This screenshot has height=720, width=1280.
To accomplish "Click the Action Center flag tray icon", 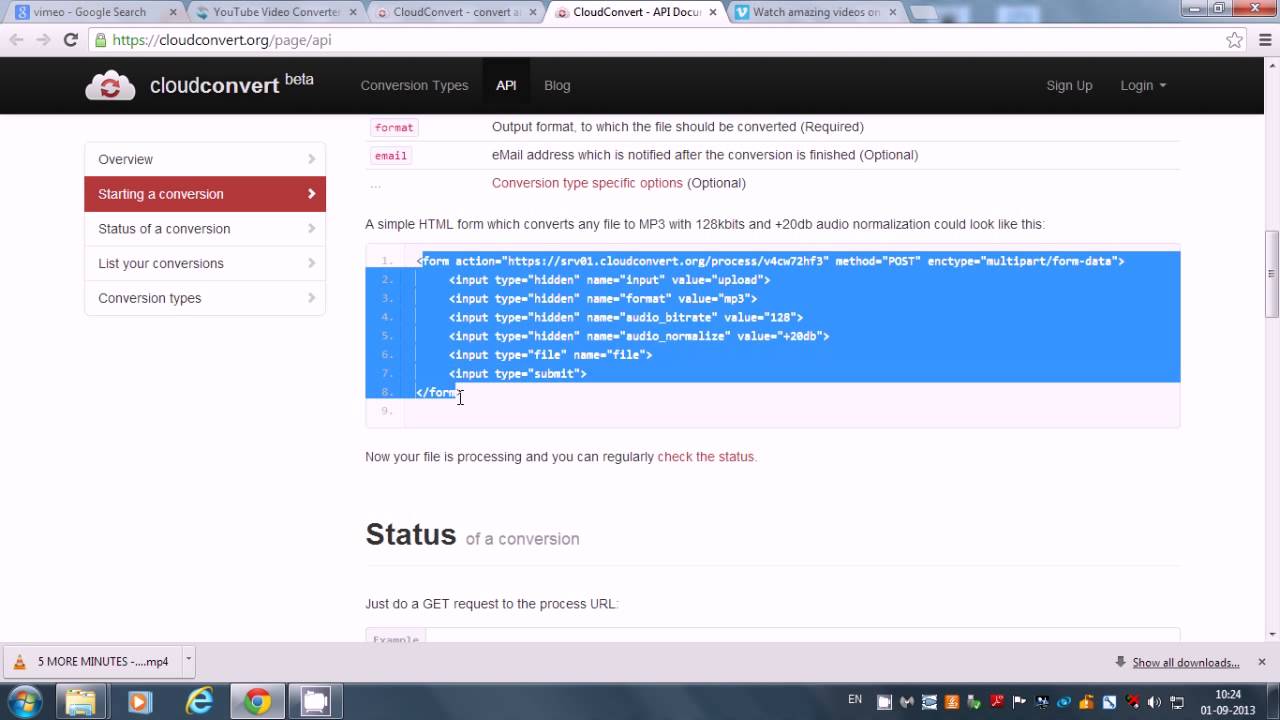I will (1019, 702).
